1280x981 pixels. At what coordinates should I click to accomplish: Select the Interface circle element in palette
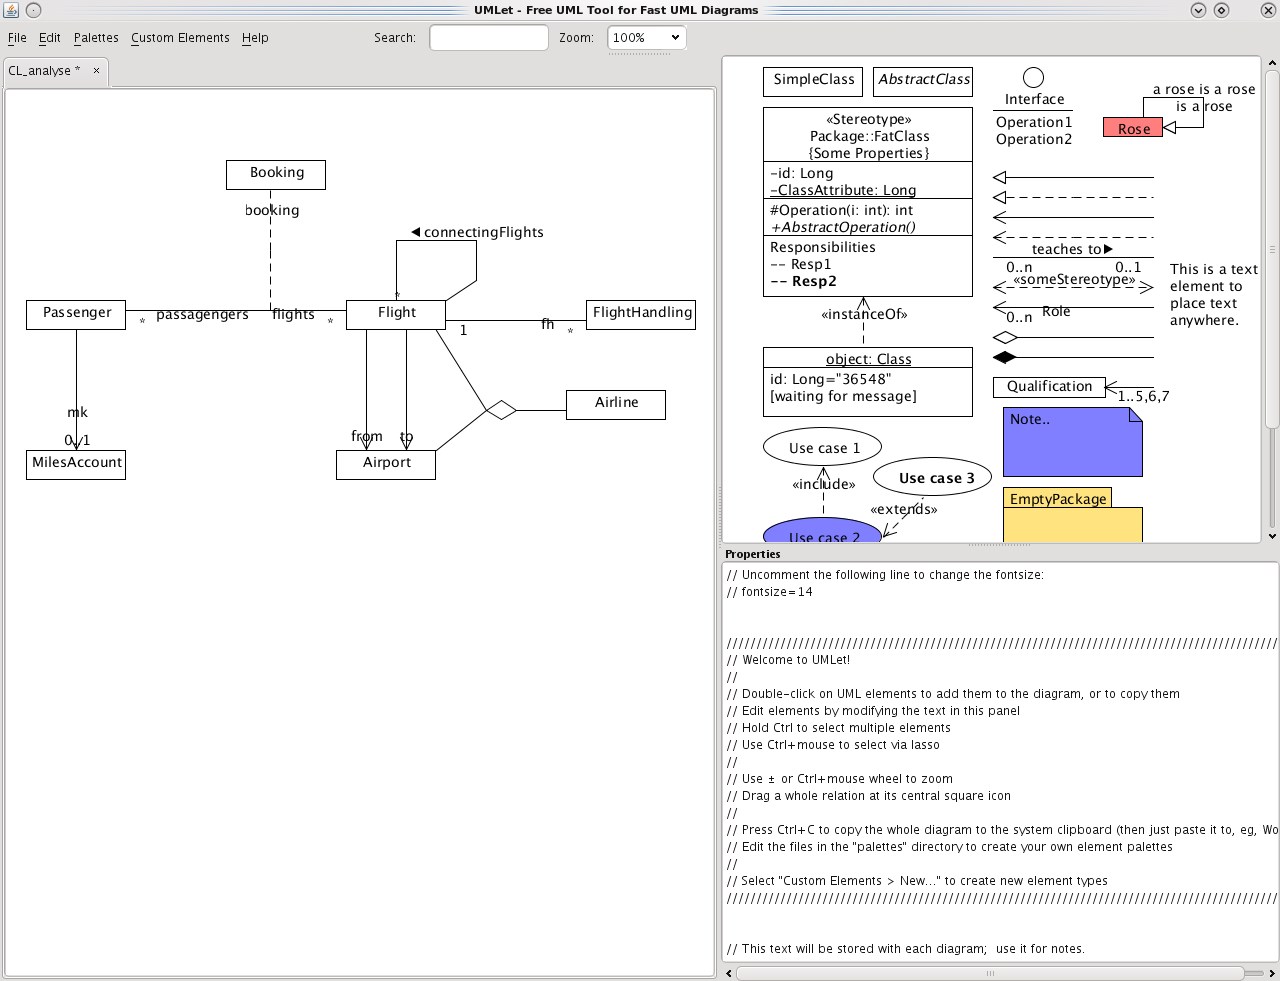point(1033,78)
